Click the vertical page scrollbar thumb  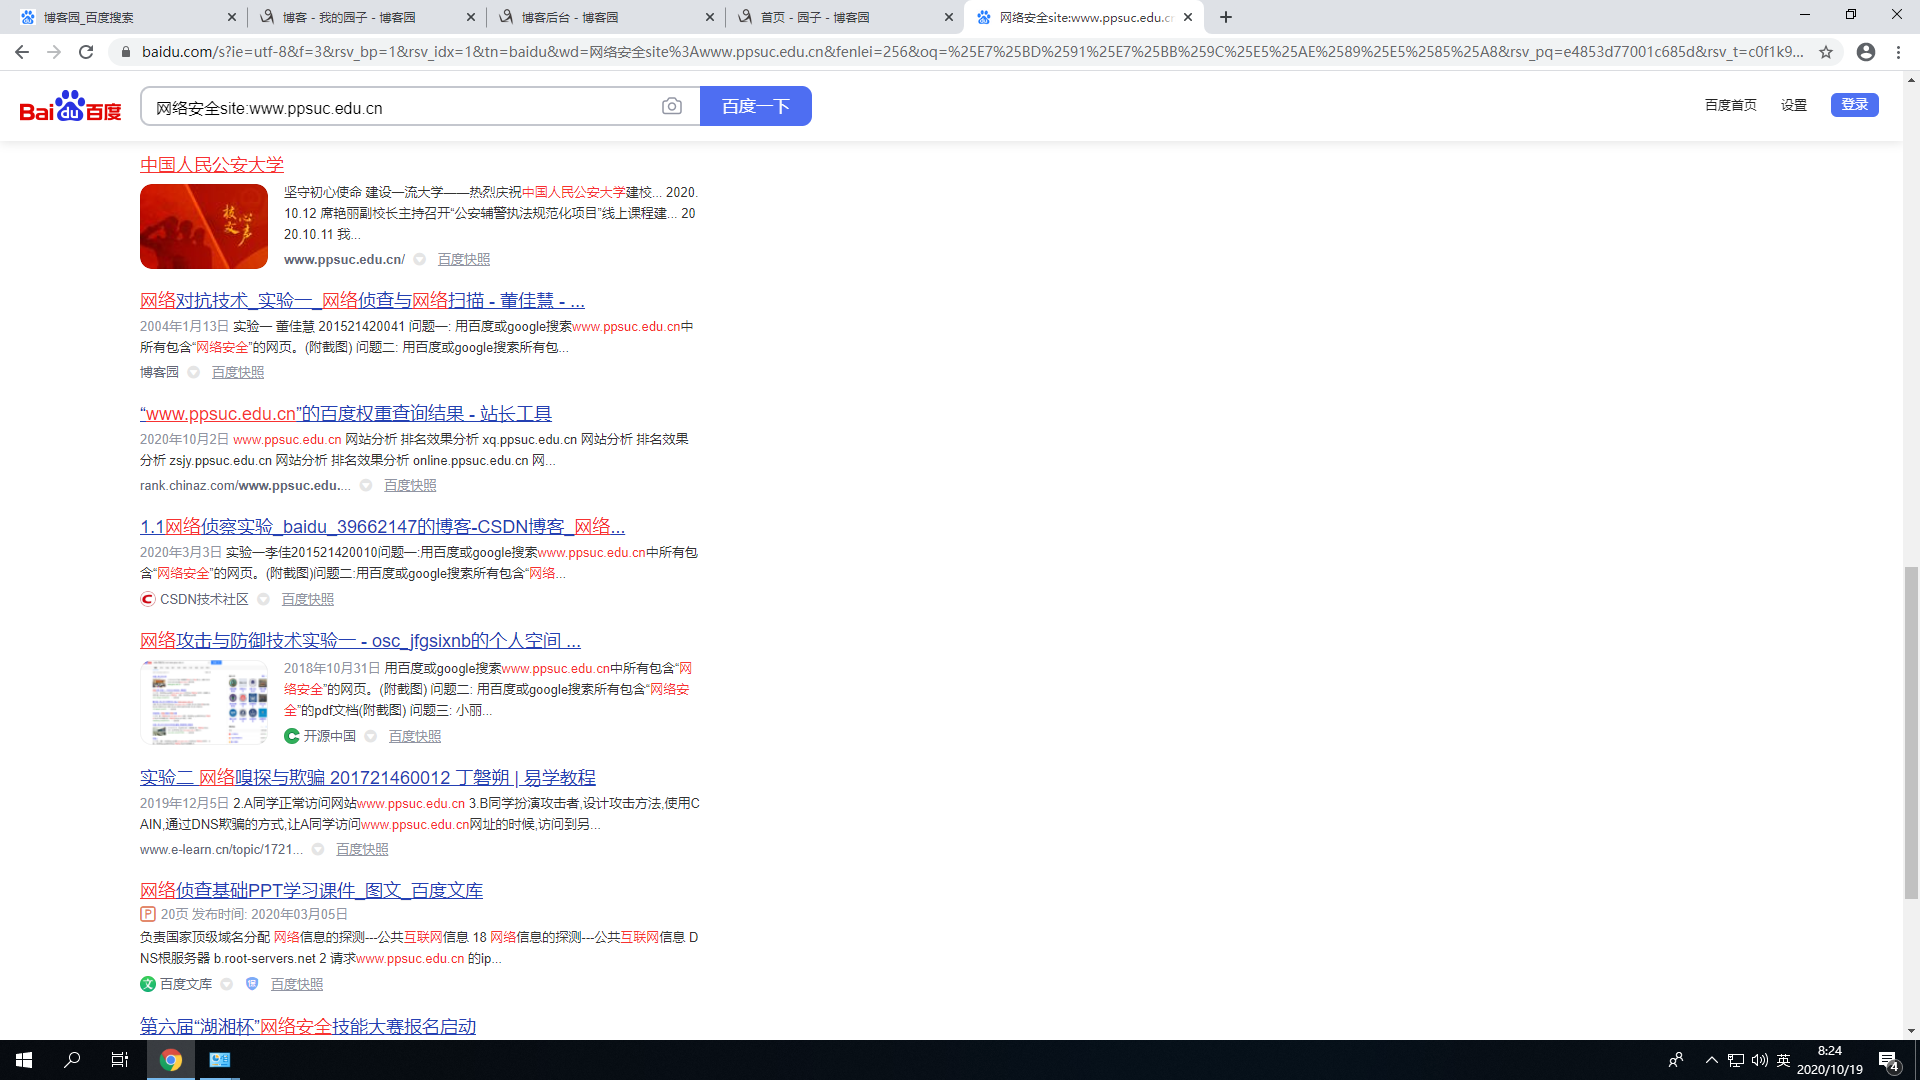pyautogui.click(x=1911, y=730)
